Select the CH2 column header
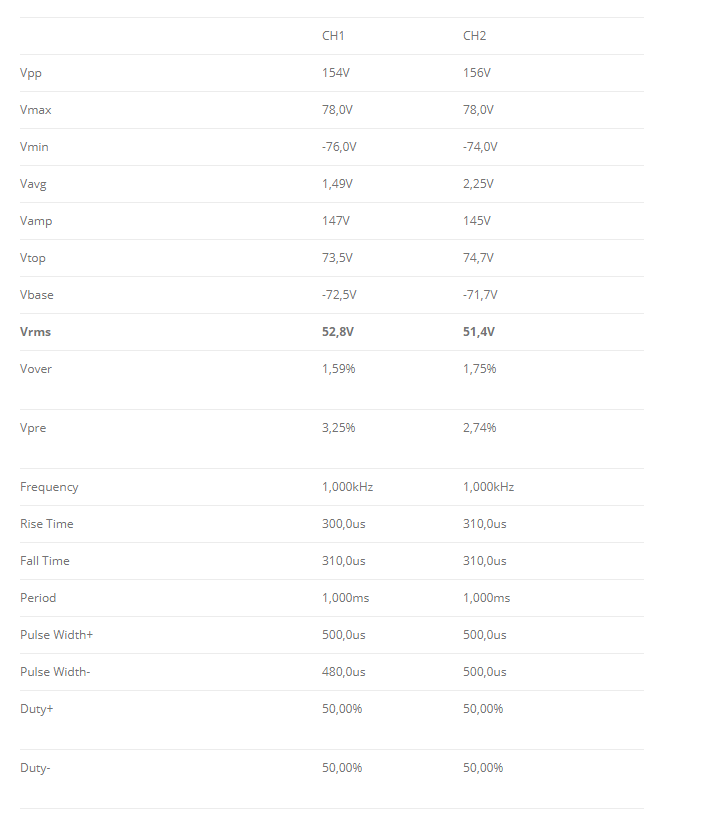Viewport: 712px width, 831px height. (x=474, y=36)
